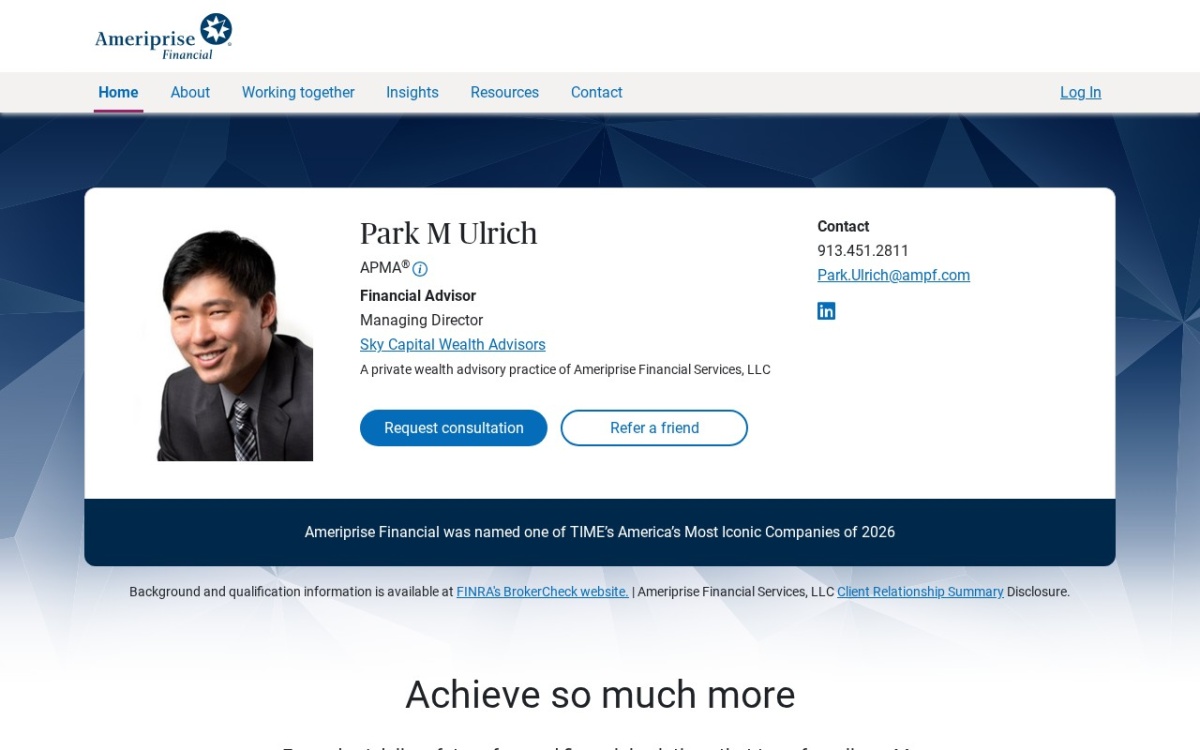This screenshot has width=1200, height=750.
Task: Open Sky Capital Wealth Advisors link
Action: point(453,344)
